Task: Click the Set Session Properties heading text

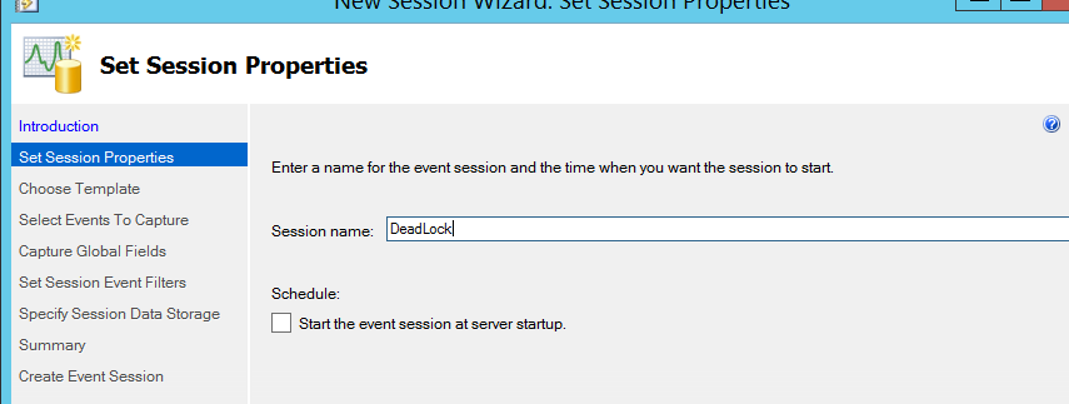Action: tap(233, 66)
